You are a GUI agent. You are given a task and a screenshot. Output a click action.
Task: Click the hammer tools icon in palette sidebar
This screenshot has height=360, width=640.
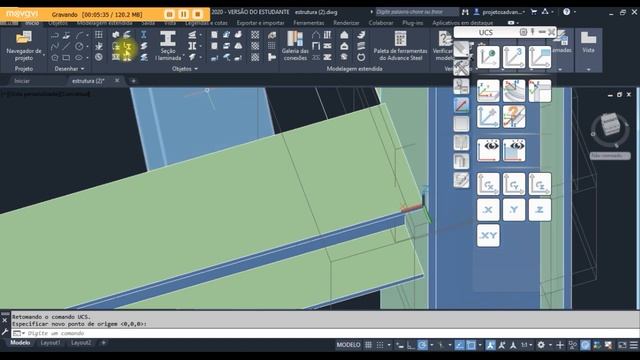pyautogui.click(x=461, y=68)
